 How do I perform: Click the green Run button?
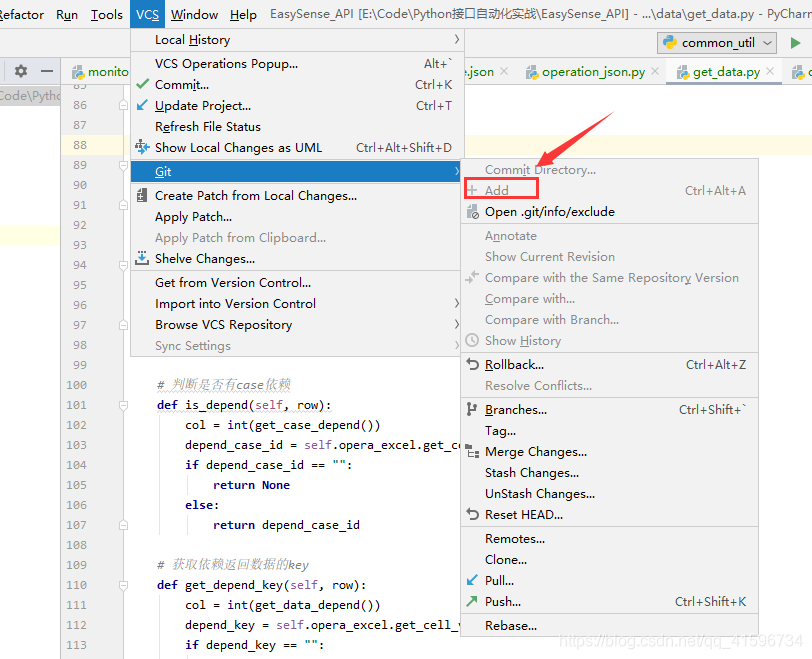coord(795,43)
